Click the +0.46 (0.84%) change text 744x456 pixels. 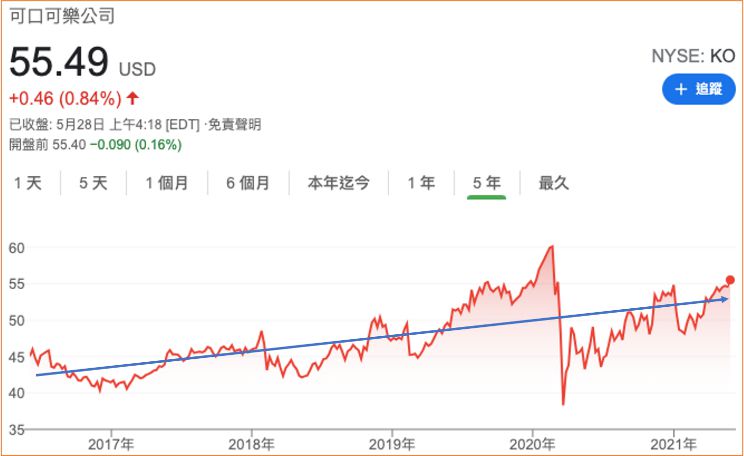(65, 99)
